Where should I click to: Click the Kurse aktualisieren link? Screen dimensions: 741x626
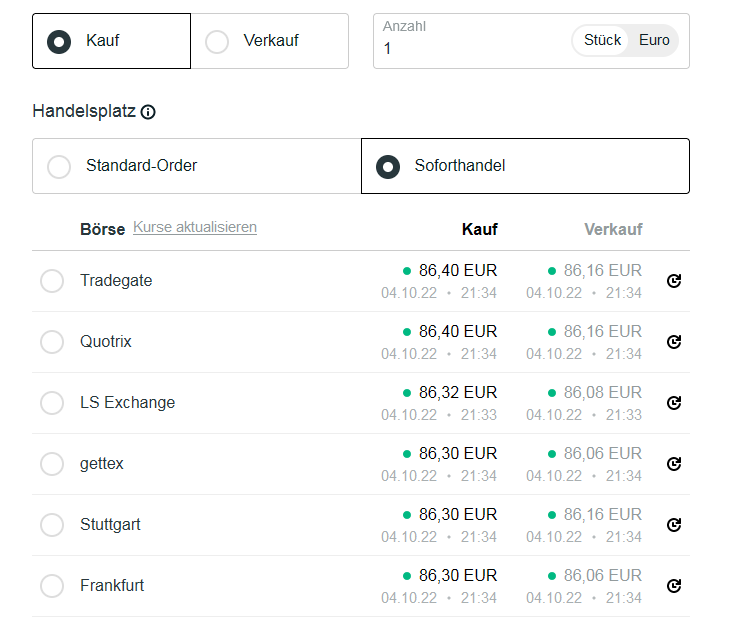(195, 227)
